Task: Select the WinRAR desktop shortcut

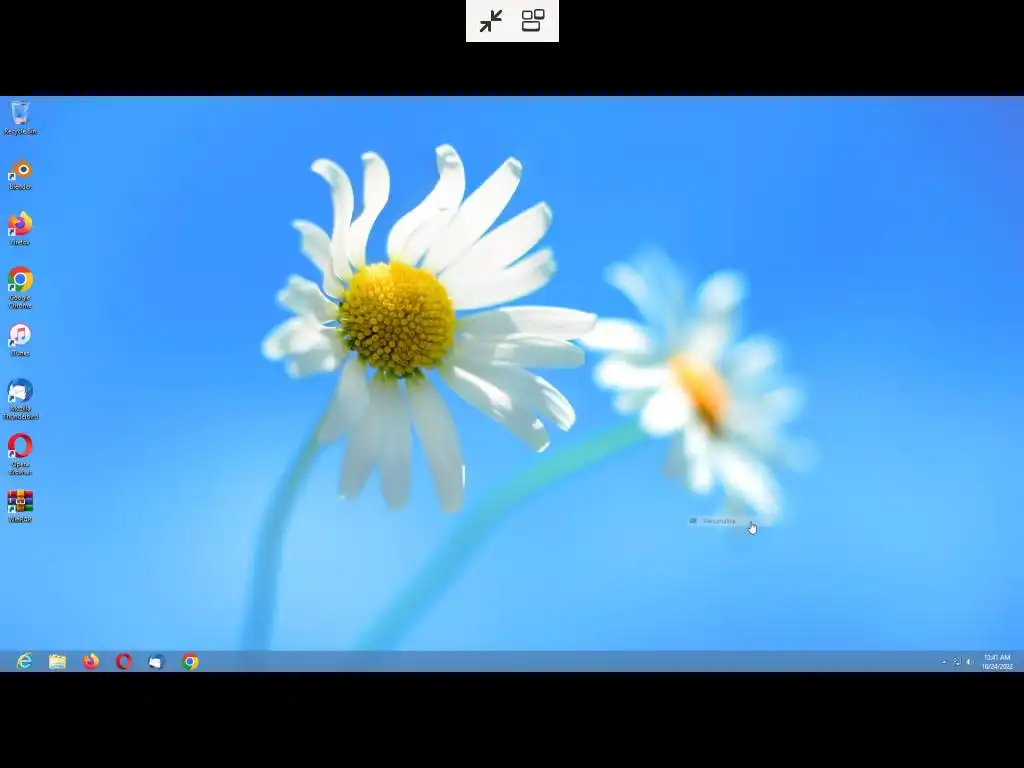Action: [x=20, y=507]
